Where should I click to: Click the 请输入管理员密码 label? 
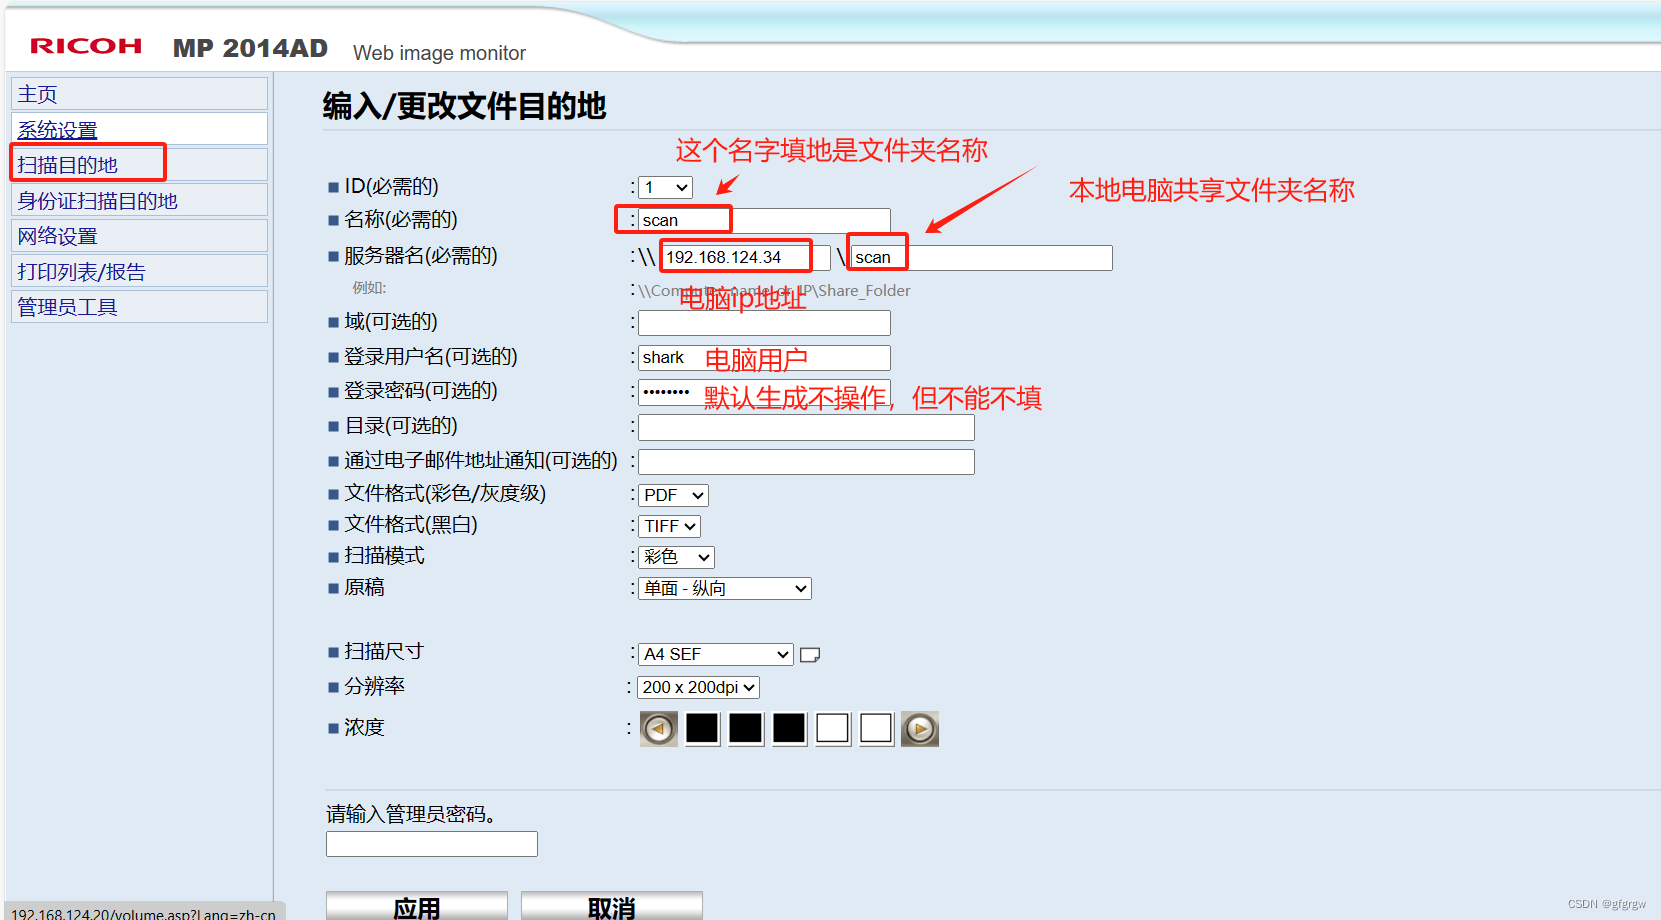411,814
